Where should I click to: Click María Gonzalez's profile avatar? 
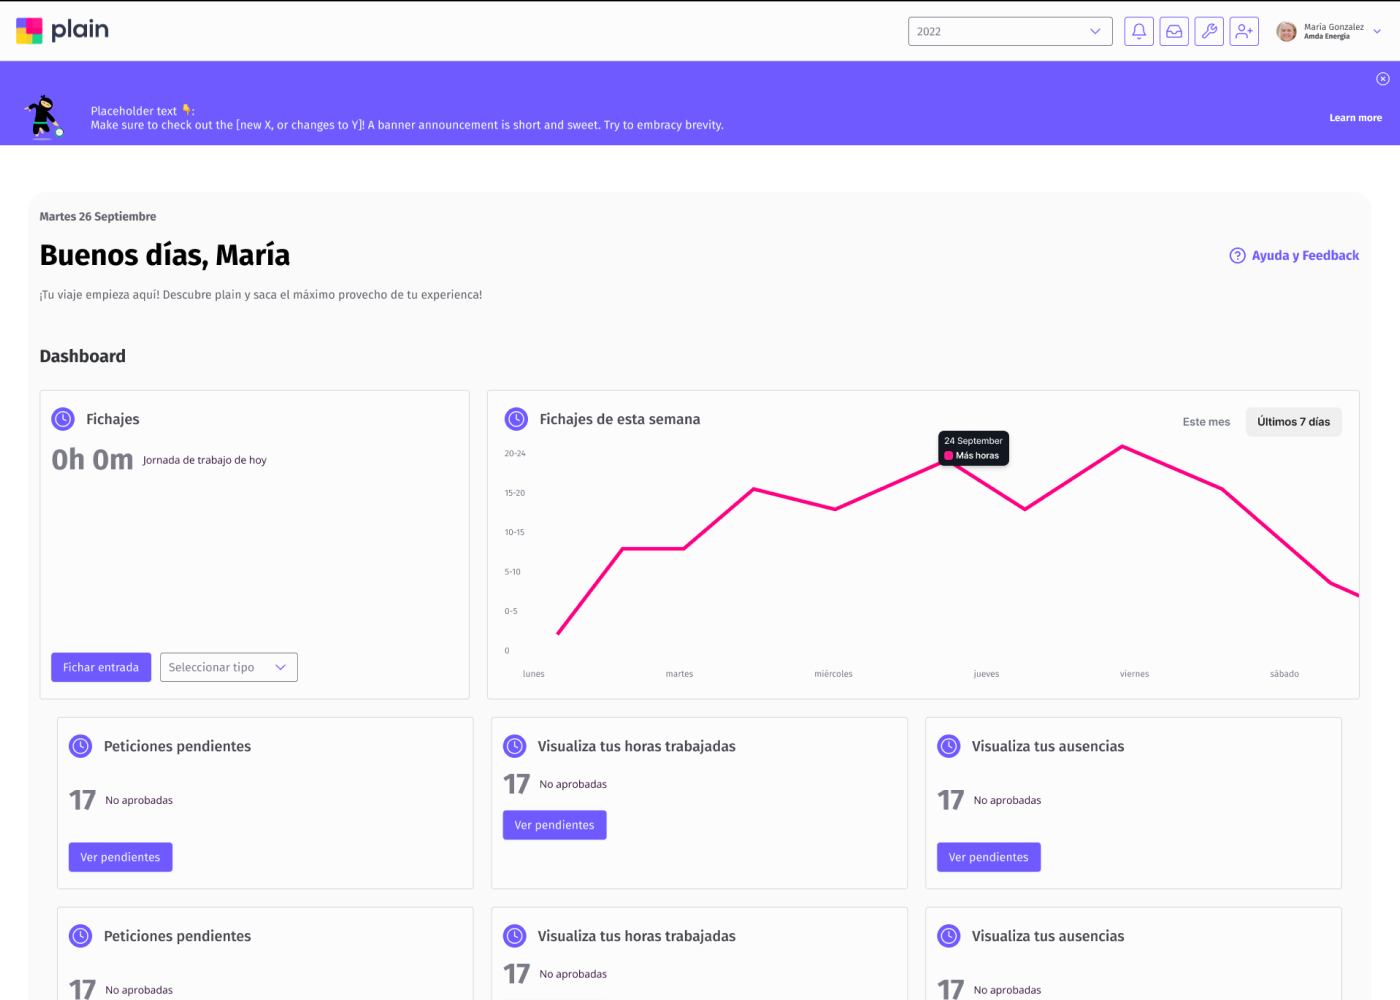coord(1287,32)
